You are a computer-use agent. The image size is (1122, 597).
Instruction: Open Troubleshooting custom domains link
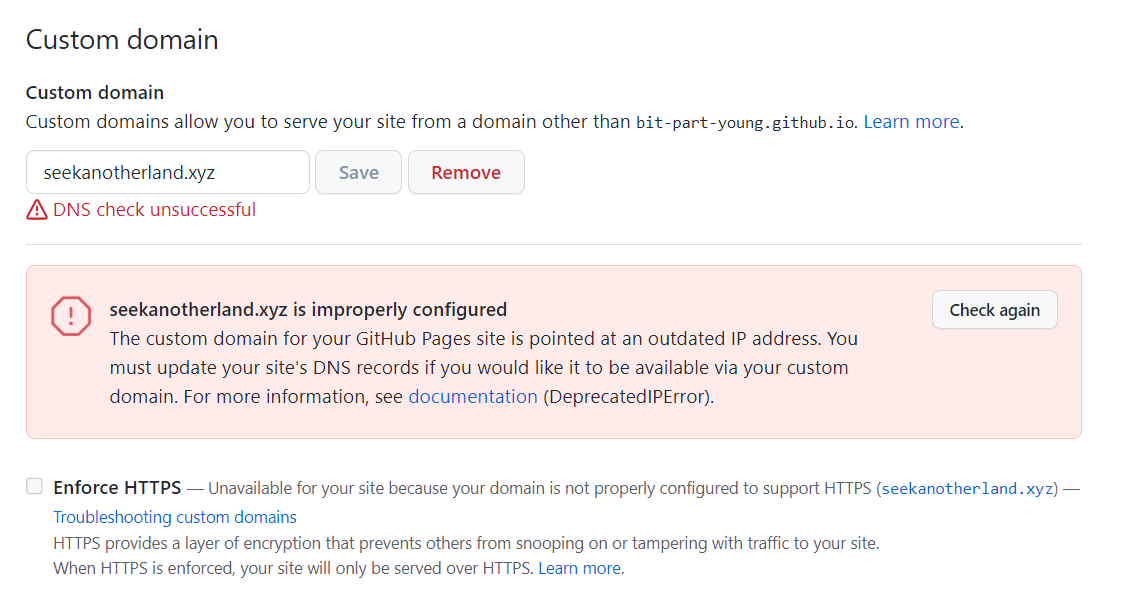click(175, 517)
